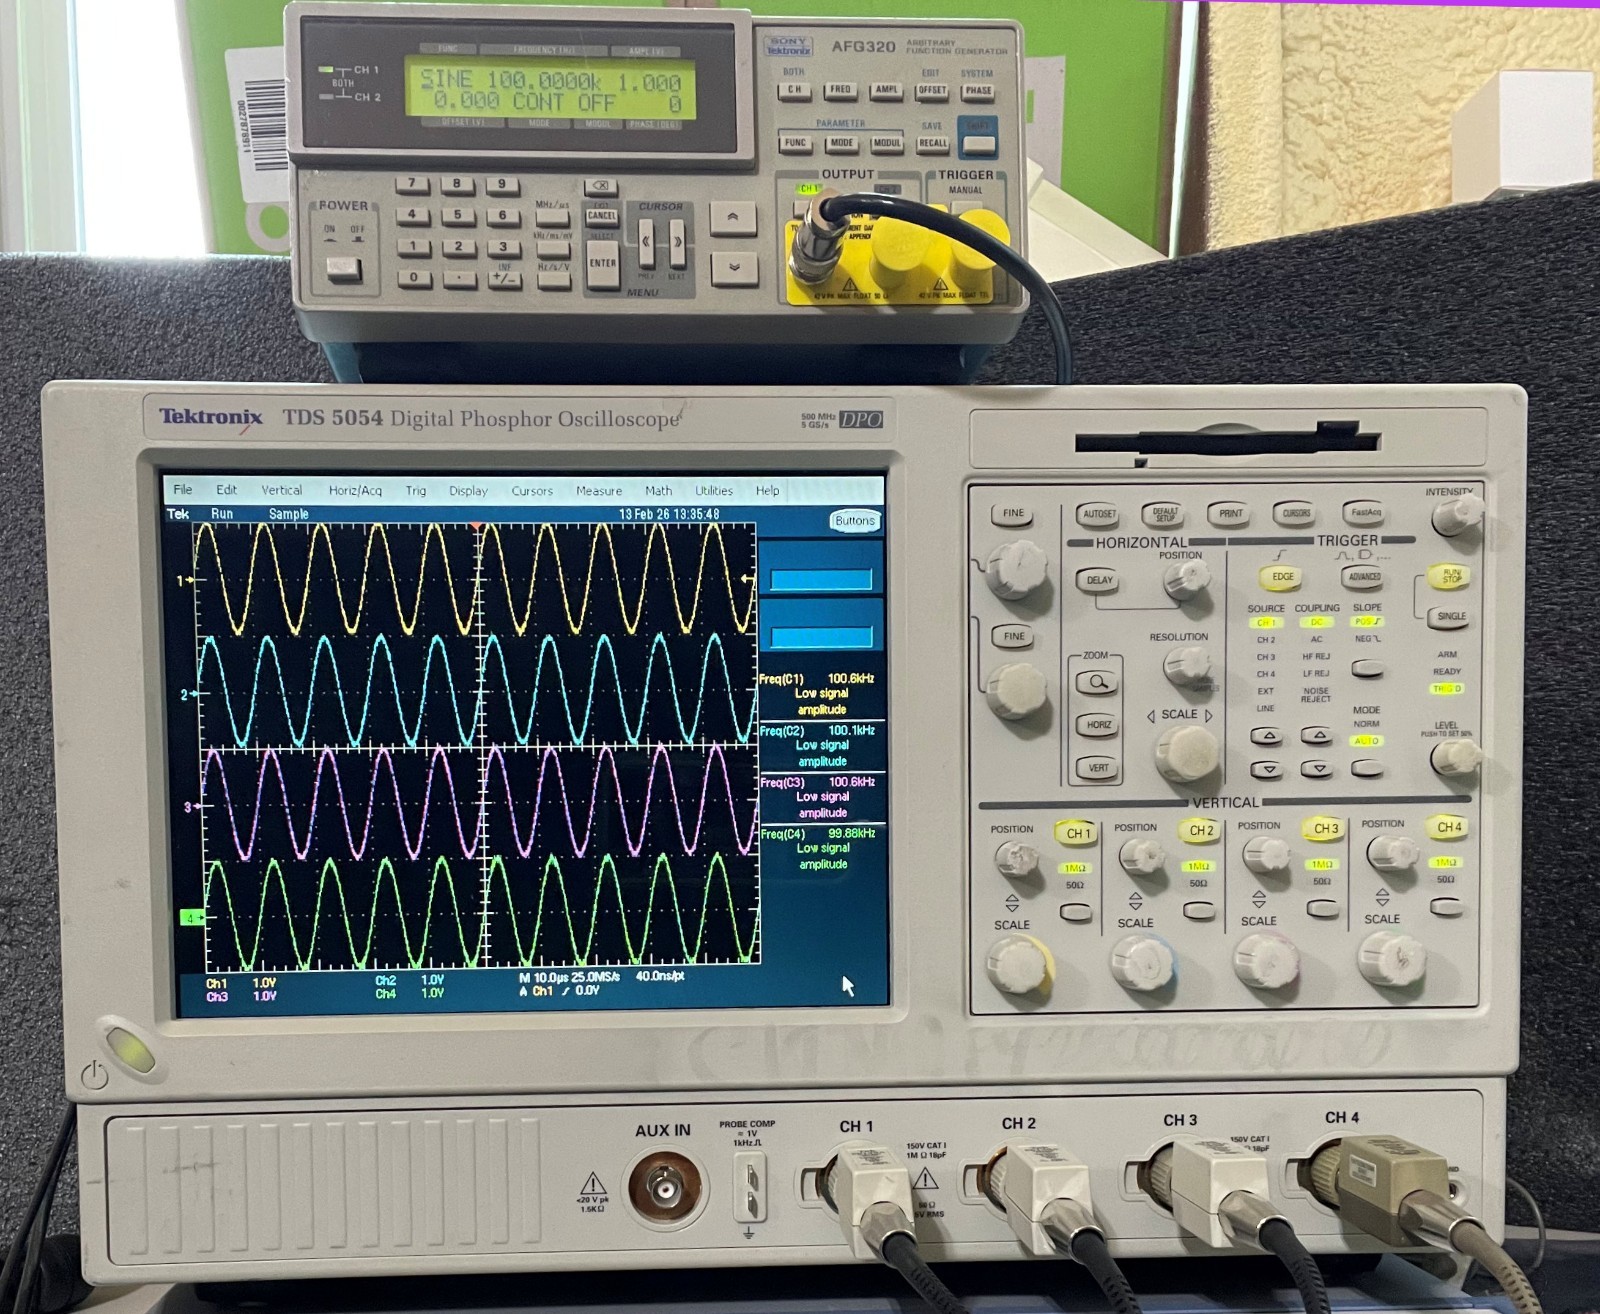The width and height of the screenshot is (1600, 1314).
Task: Push trigger coupling down-arrow button
Action: 1317,769
